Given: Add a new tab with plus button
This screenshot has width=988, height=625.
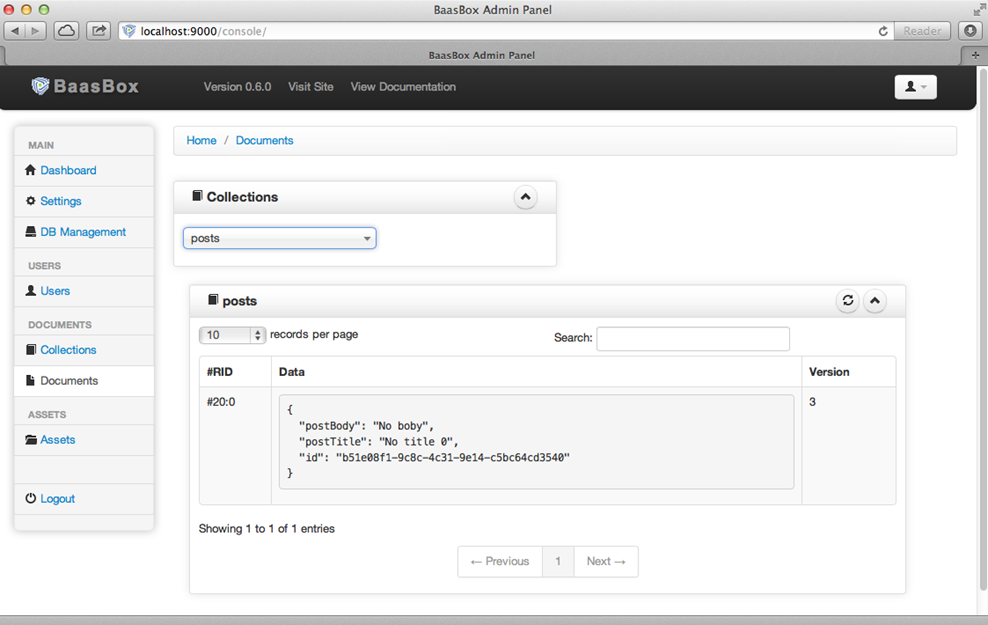Looking at the screenshot, I should [x=975, y=55].
